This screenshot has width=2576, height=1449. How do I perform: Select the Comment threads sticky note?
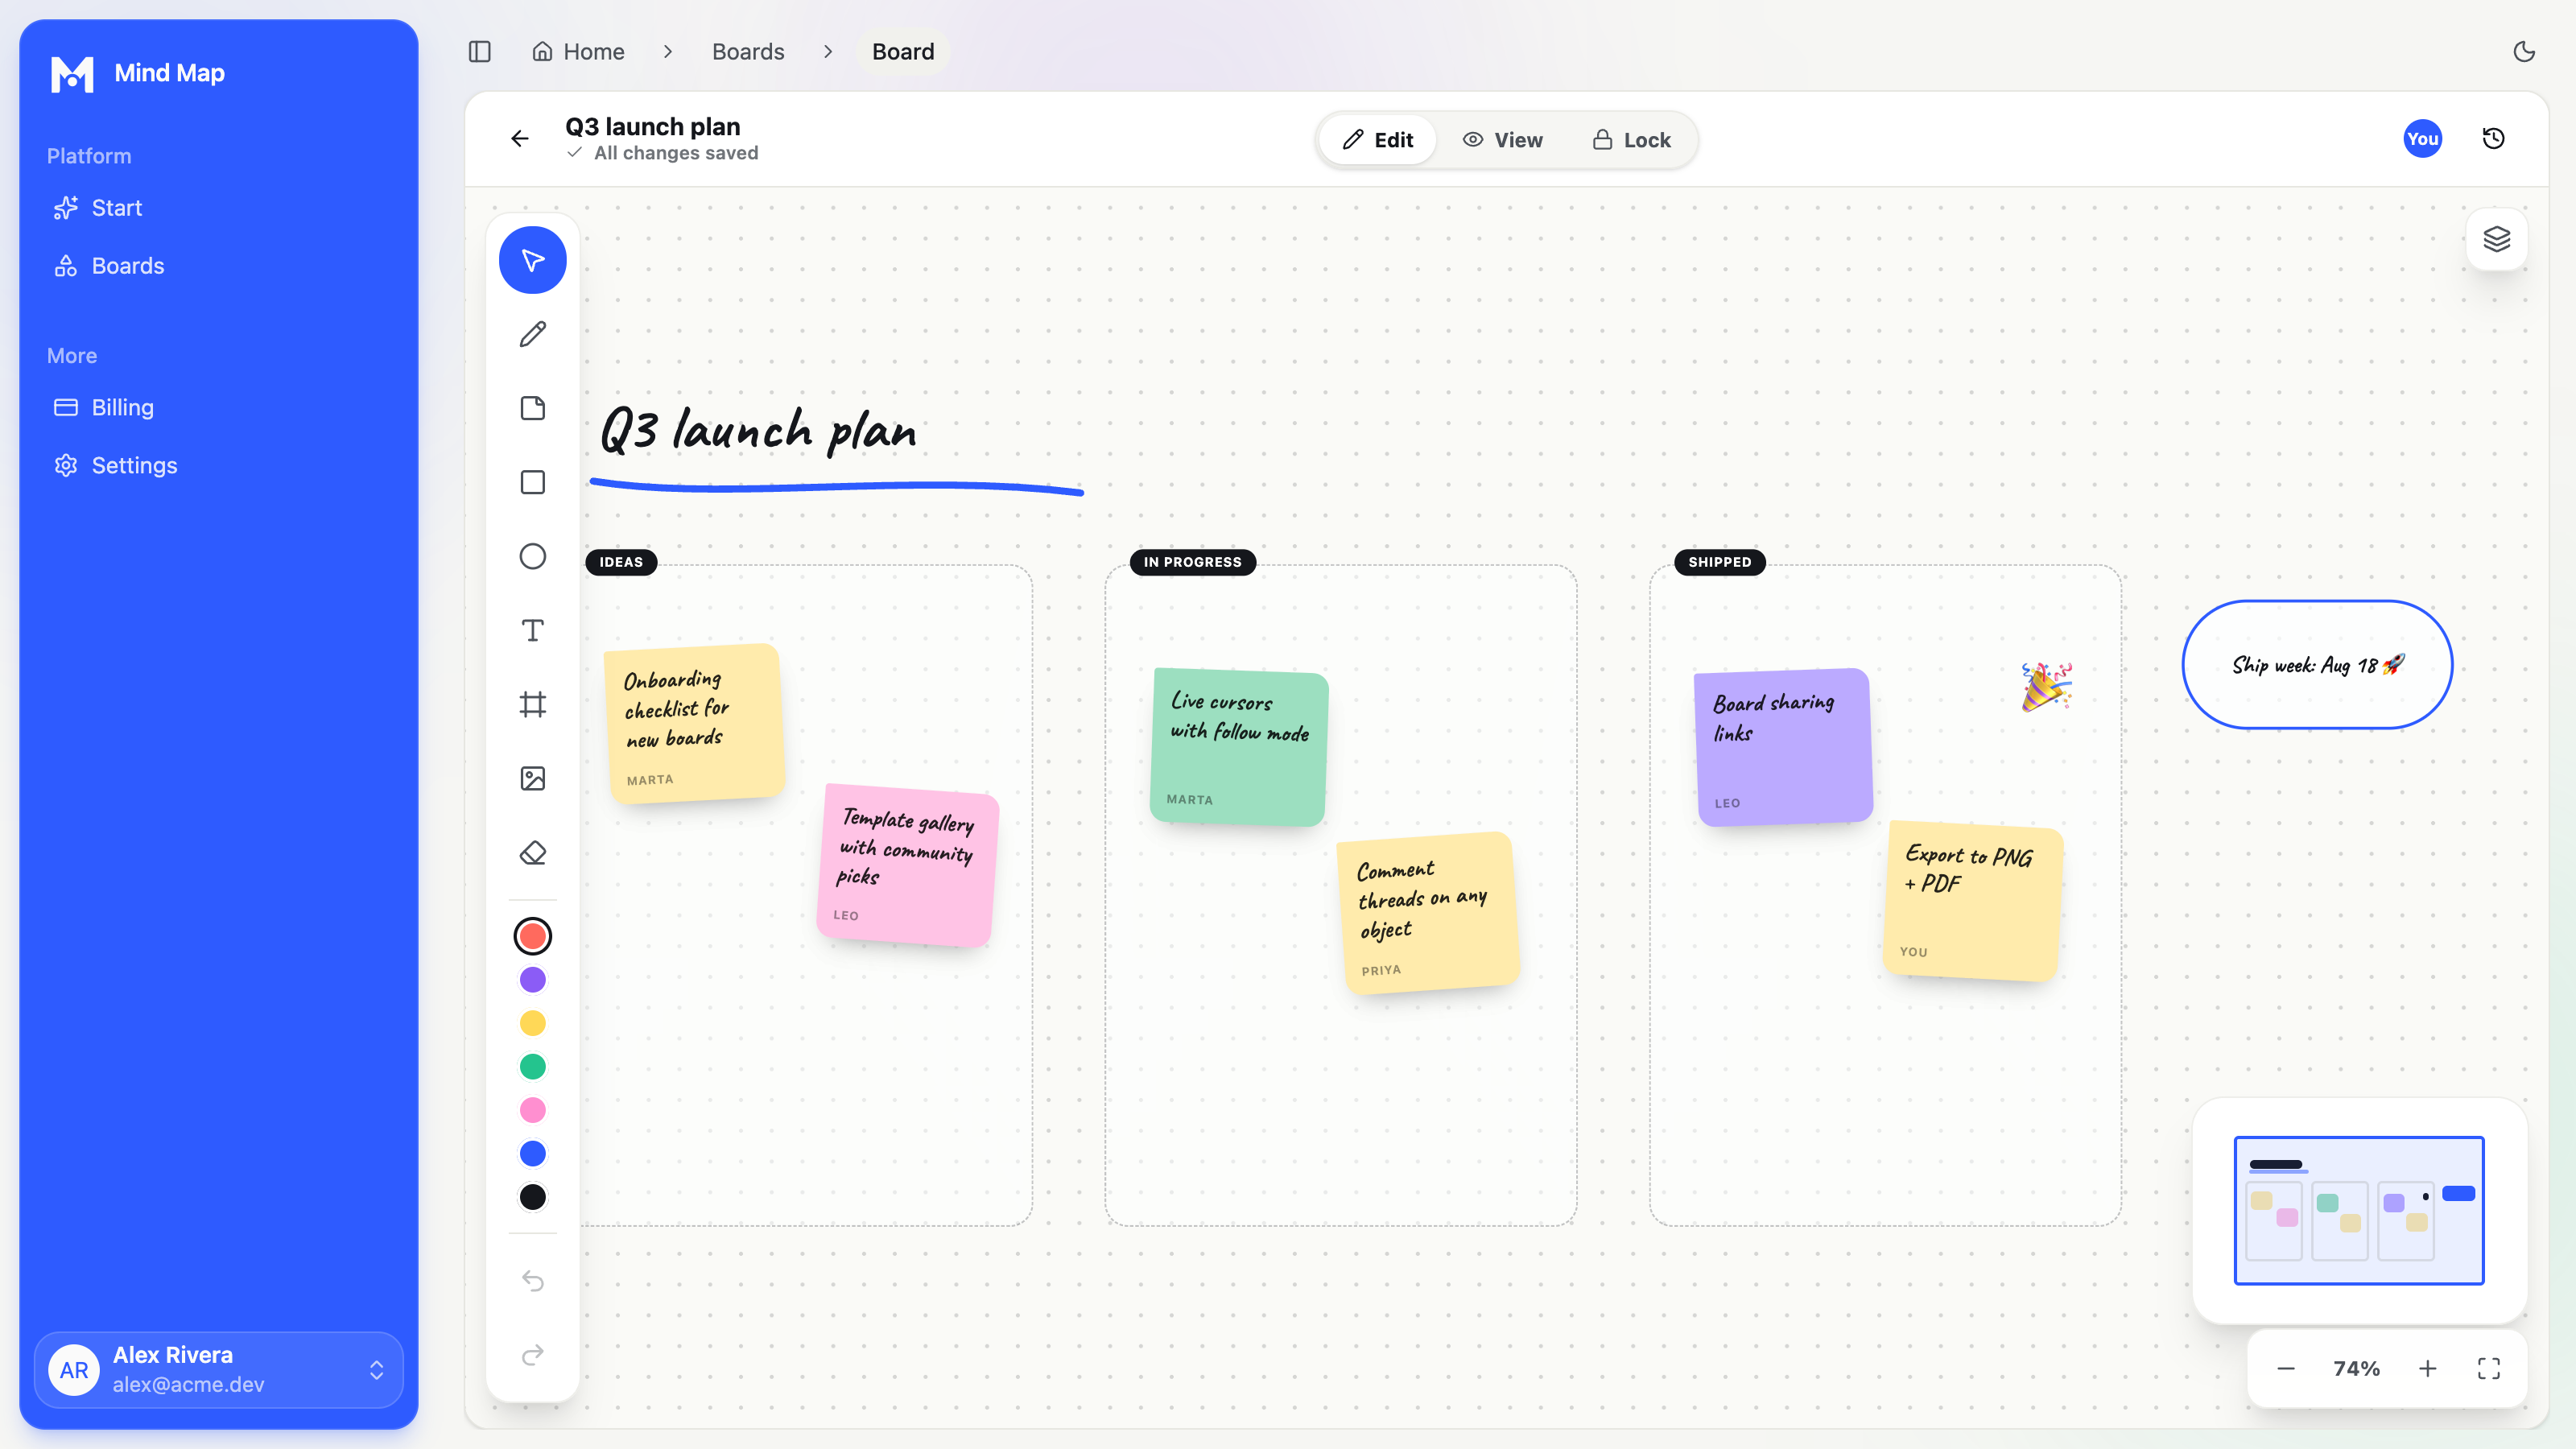tap(1429, 913)
